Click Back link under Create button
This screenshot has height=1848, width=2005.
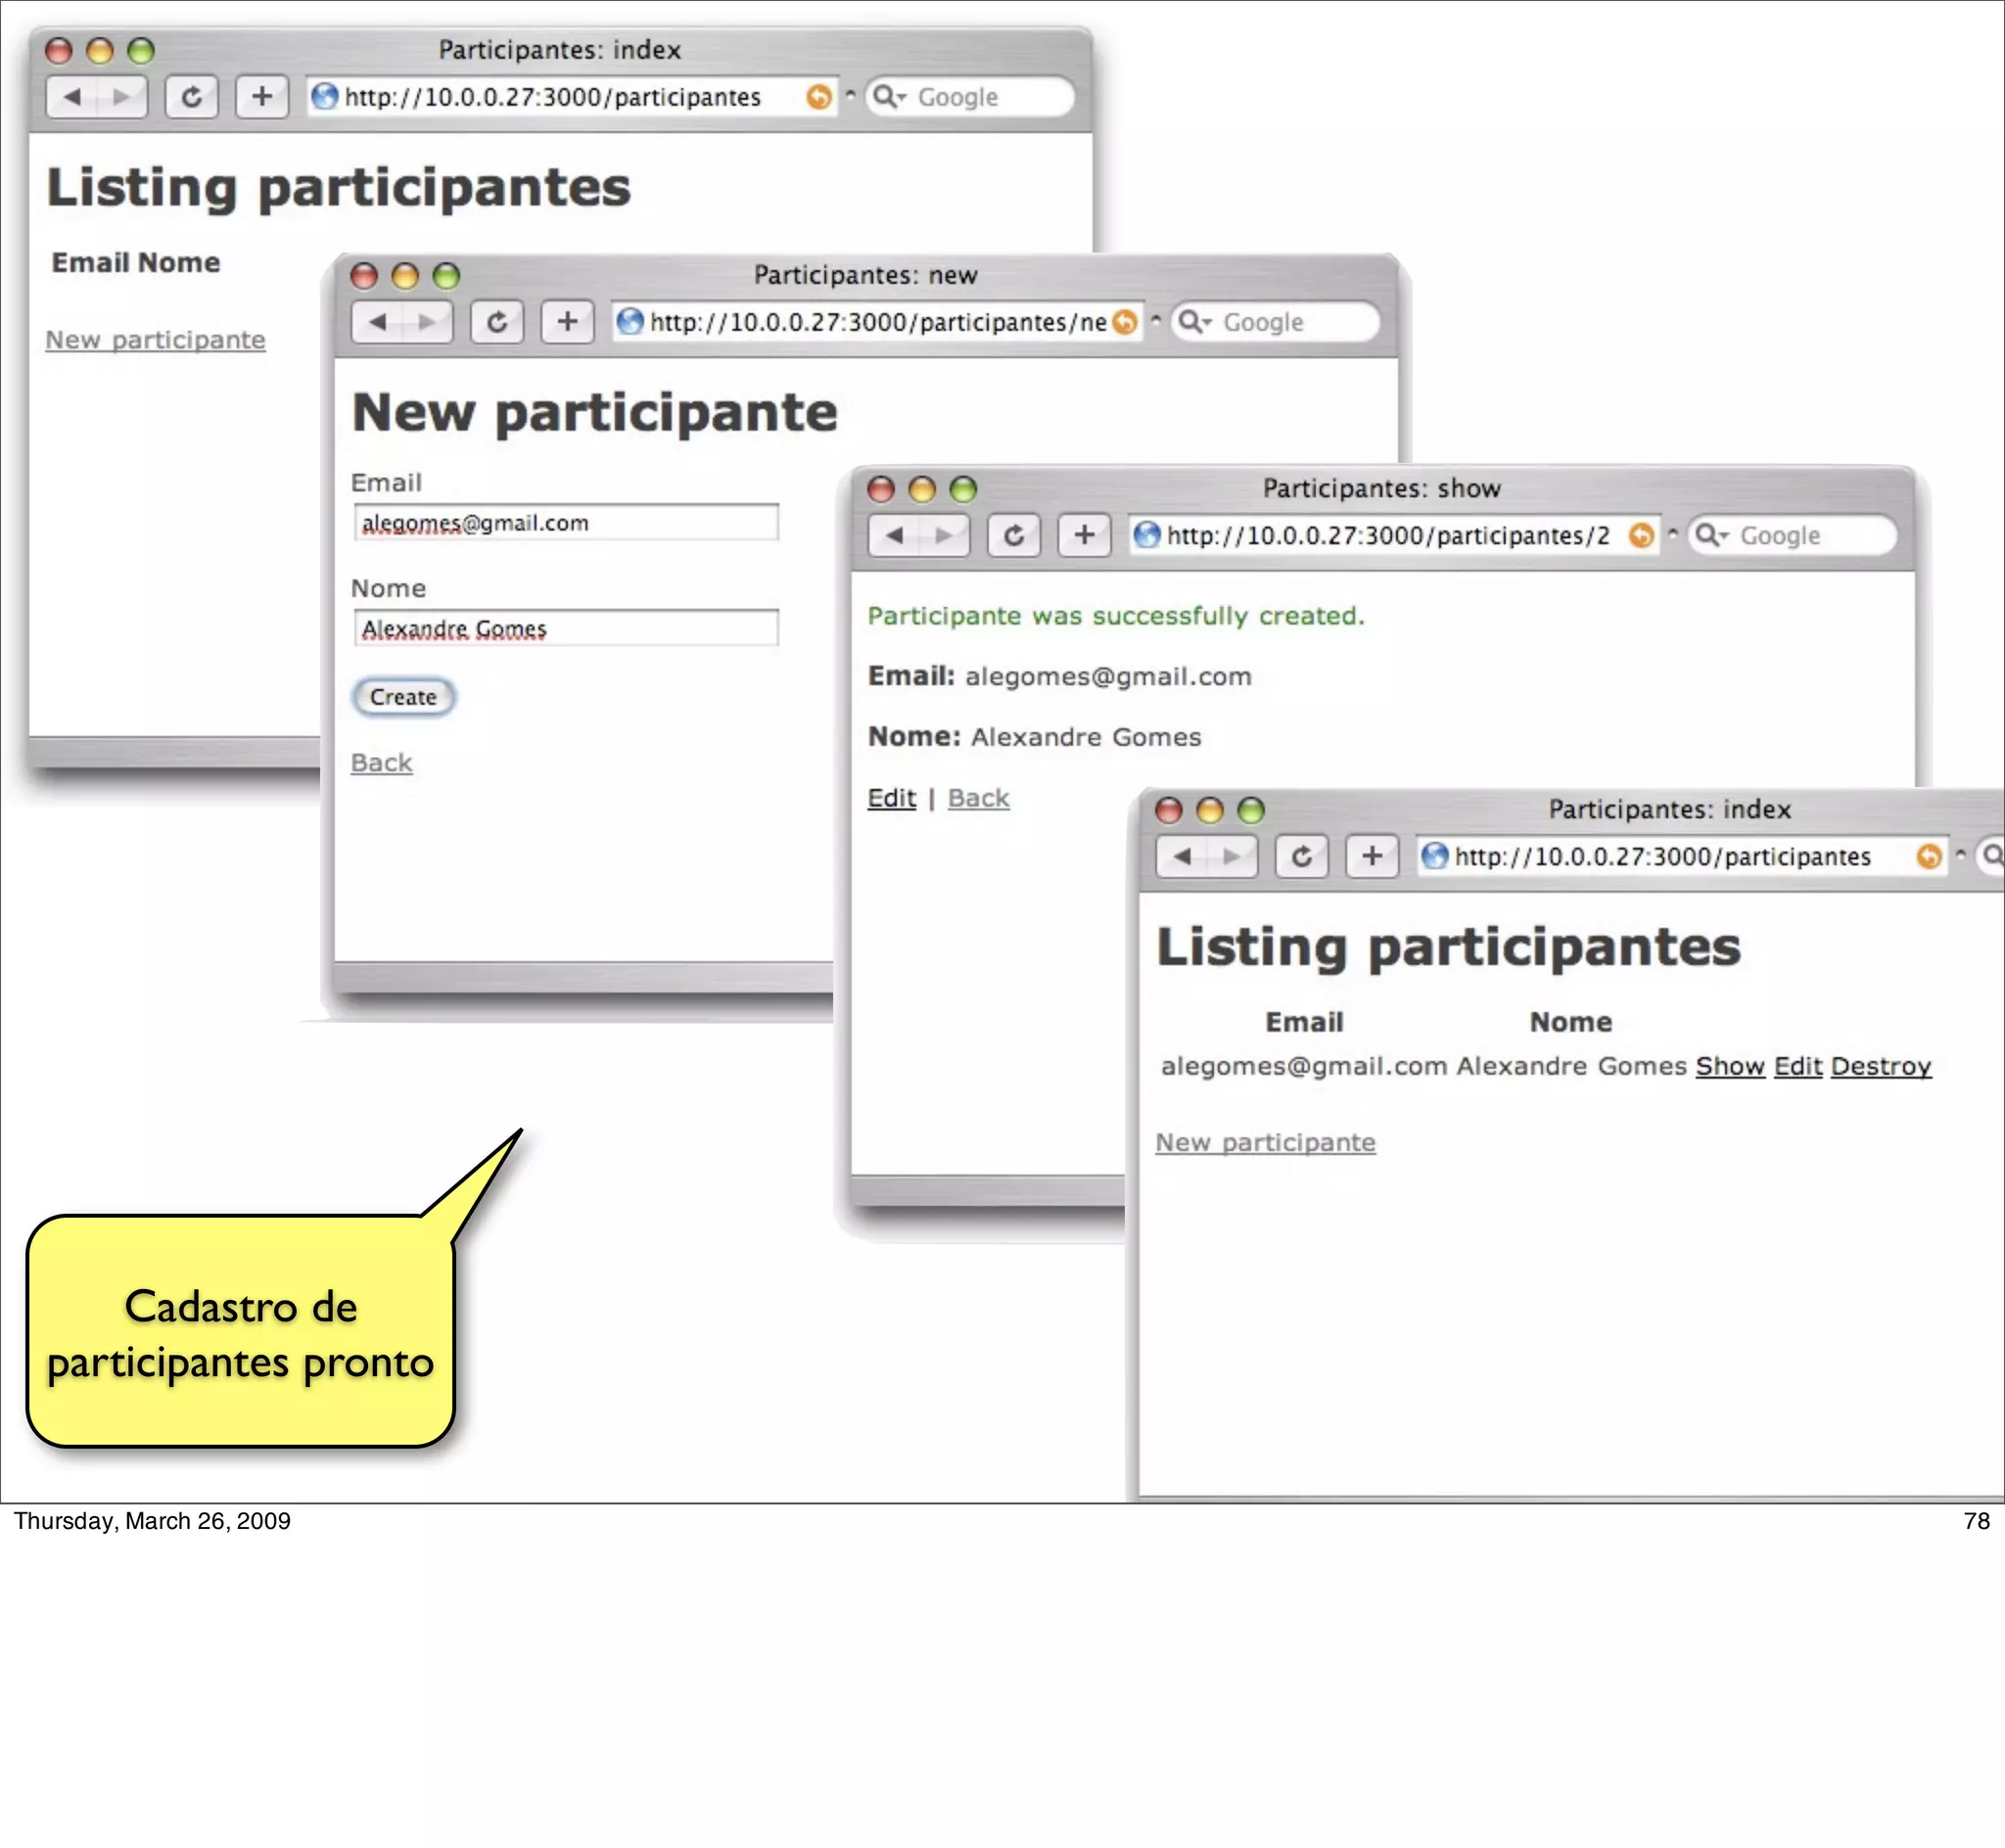click(x=381, y=763)
